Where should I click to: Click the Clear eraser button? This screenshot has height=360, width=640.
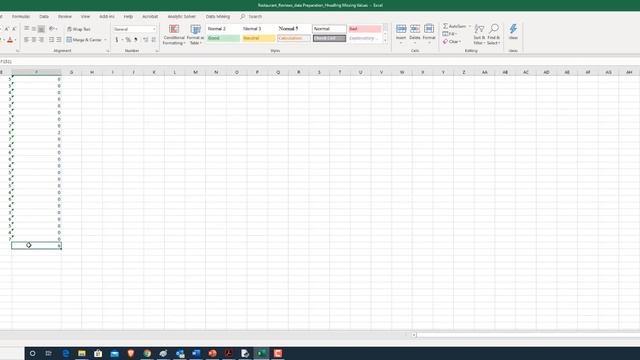[x=451, y=42]
